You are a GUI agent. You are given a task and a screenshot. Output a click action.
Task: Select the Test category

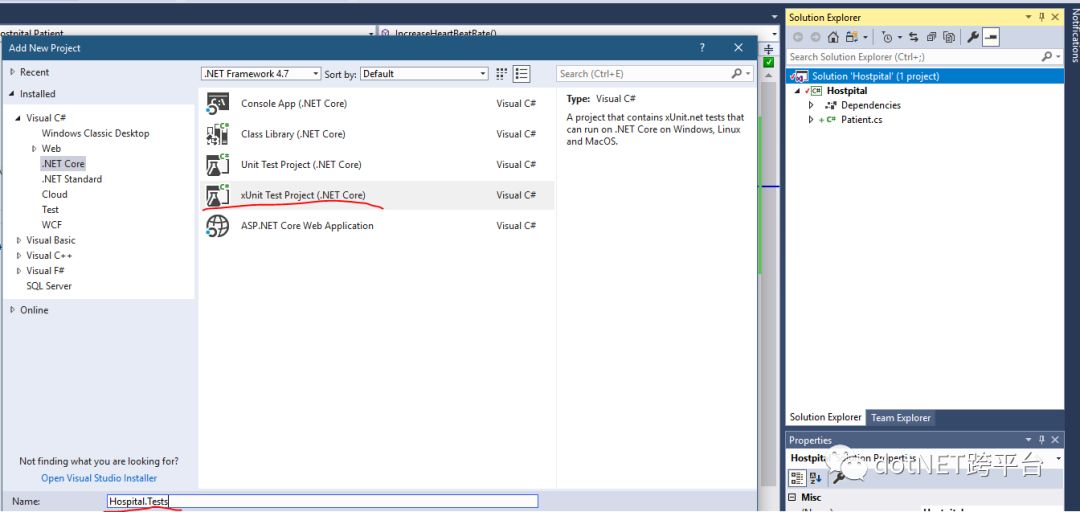pyautogui.click(x=50, y=209)
